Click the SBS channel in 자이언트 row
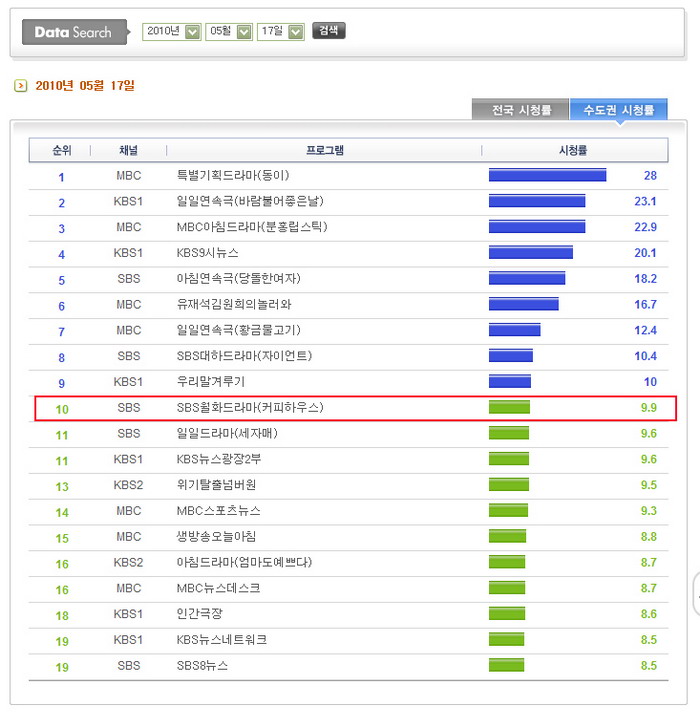700x728 pixels. point(129,356)
